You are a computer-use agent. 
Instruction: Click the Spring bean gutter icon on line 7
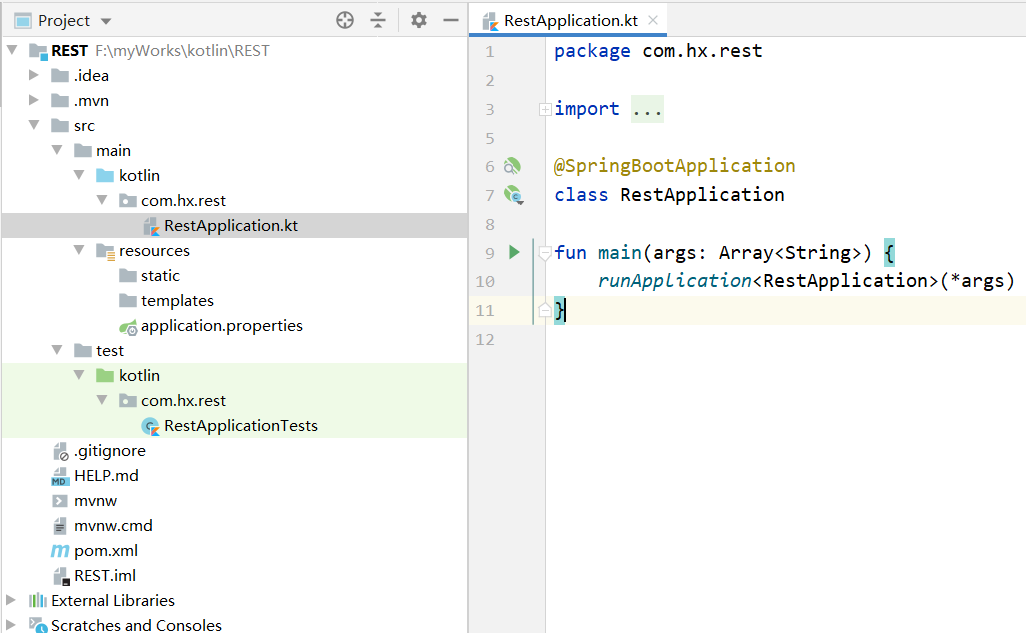point(514,194)
